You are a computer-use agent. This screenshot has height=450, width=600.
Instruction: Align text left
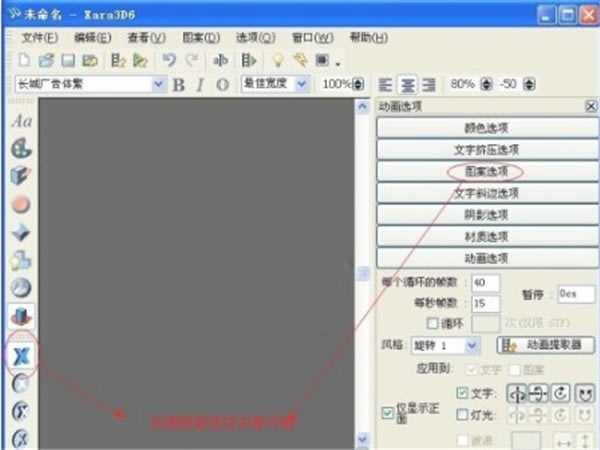pos(385,84)
